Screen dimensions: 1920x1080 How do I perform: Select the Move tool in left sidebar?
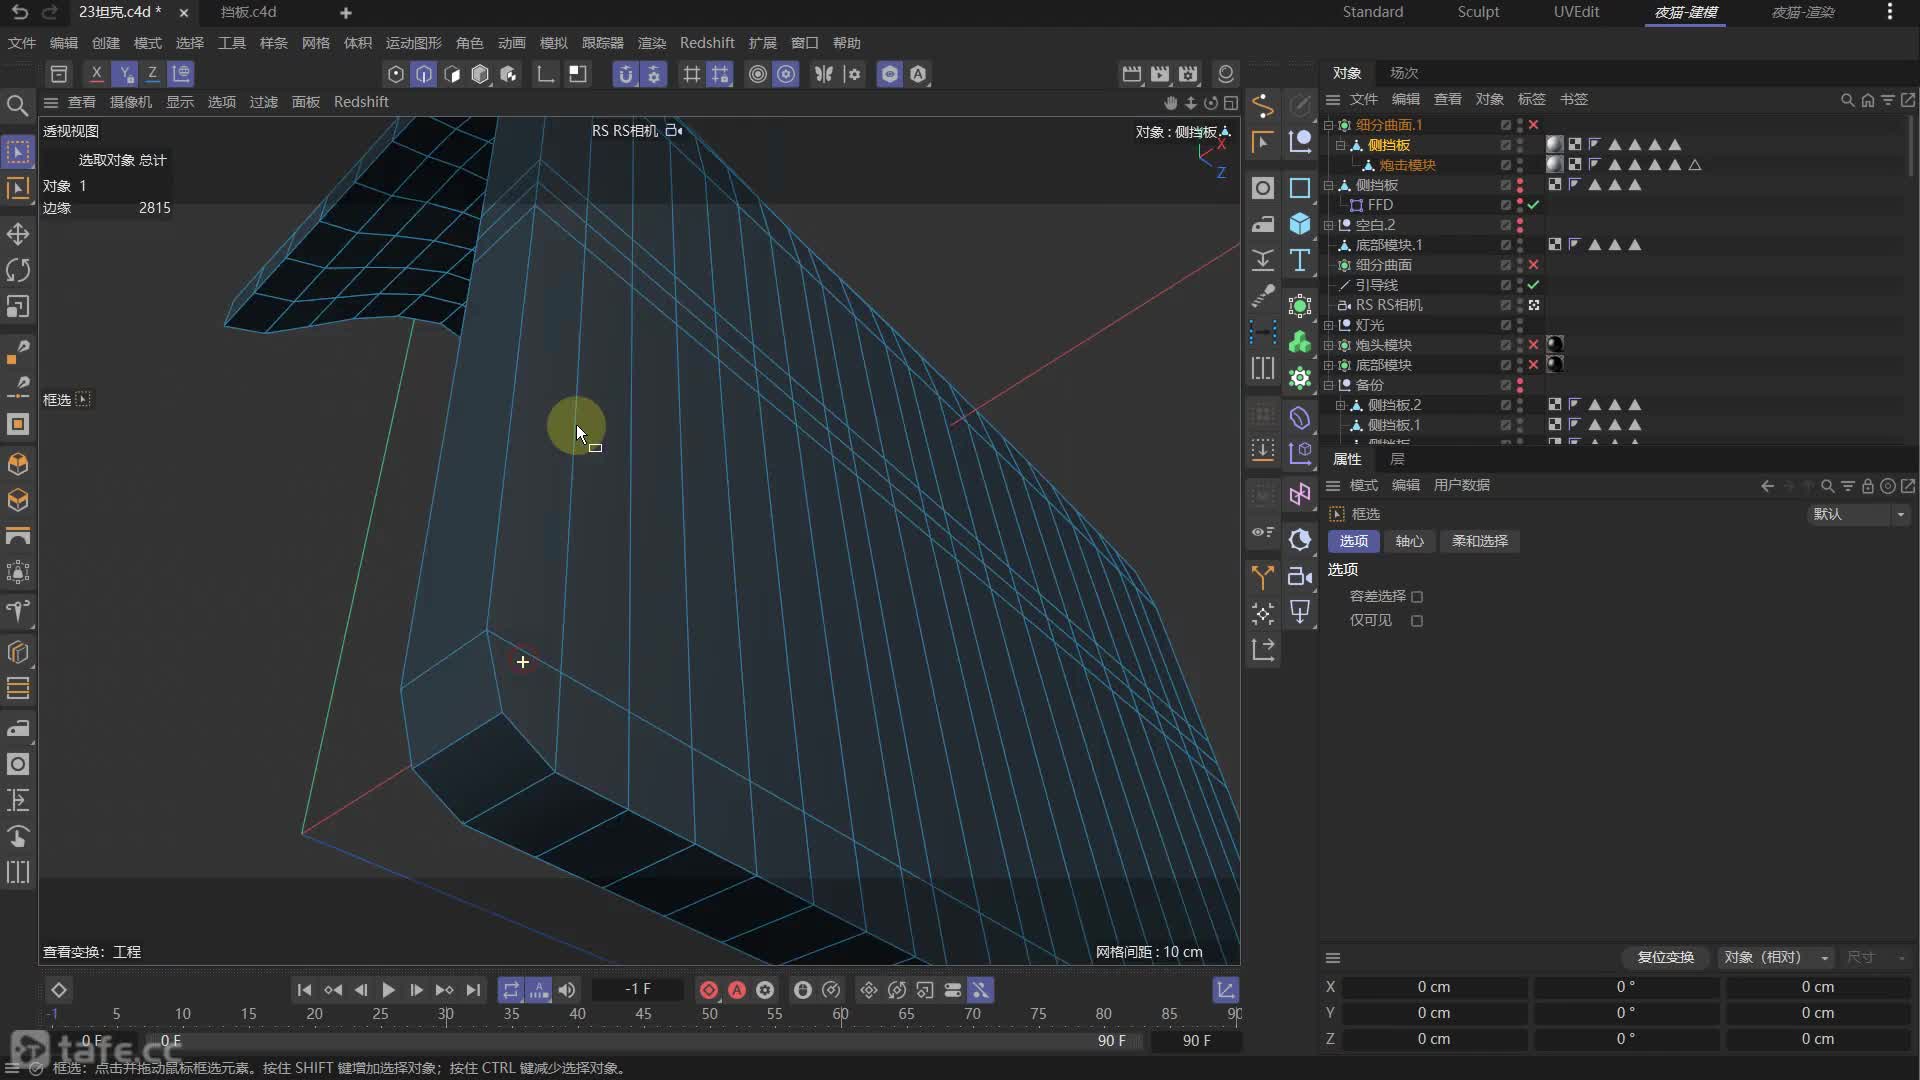[18, 234]
